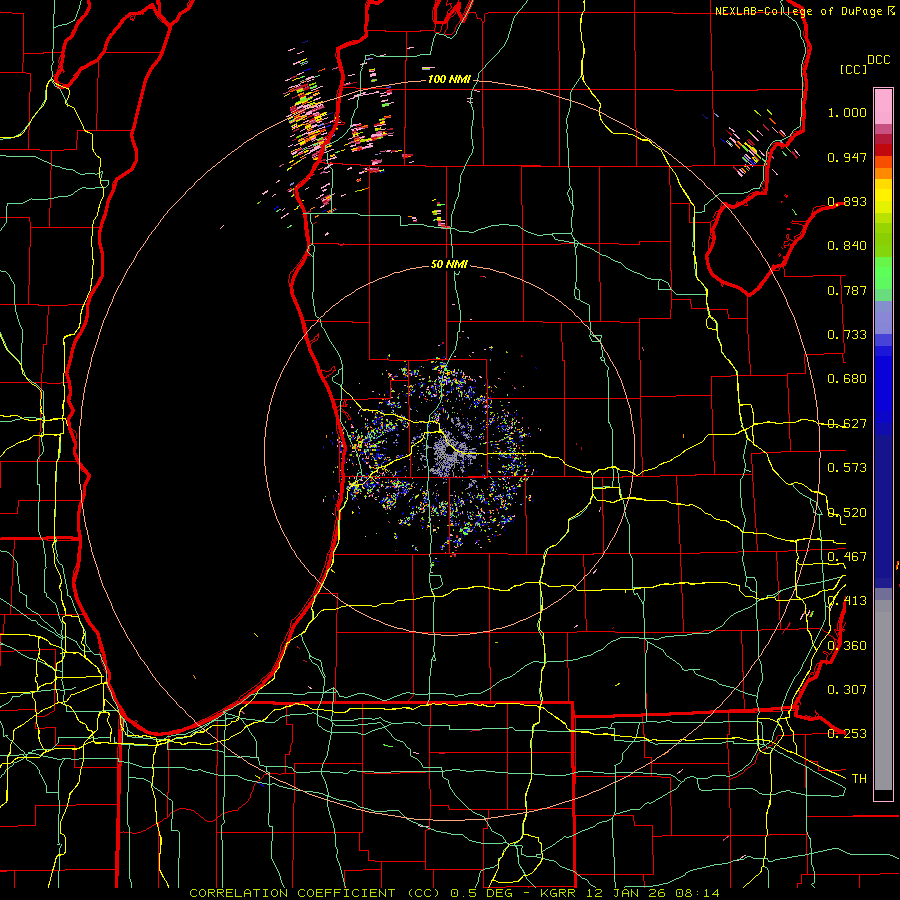Click the DCC label above the color scale
The image size is (900, 900).
coord(878,60)
